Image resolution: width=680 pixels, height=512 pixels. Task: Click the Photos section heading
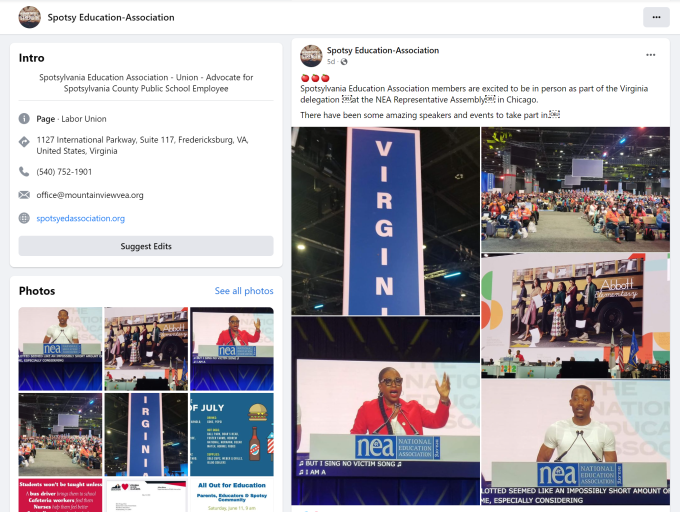click(x=37, y=291)
